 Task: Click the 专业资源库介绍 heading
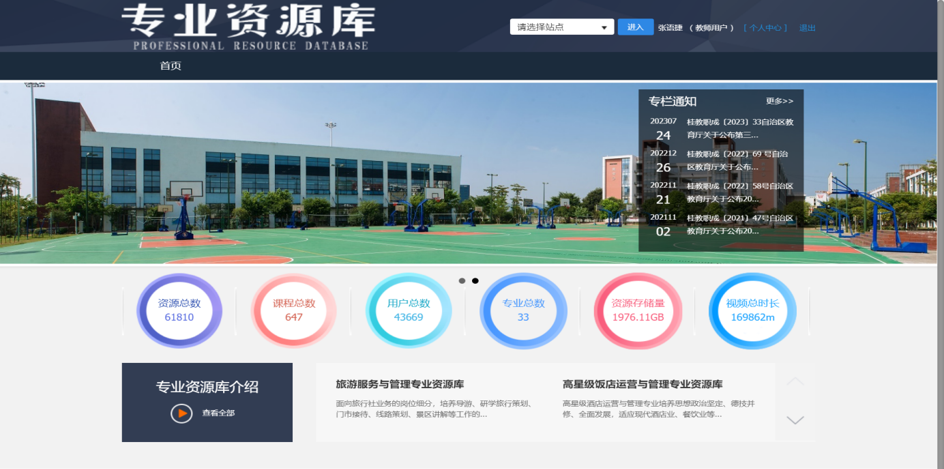click(x=207, y=387)
